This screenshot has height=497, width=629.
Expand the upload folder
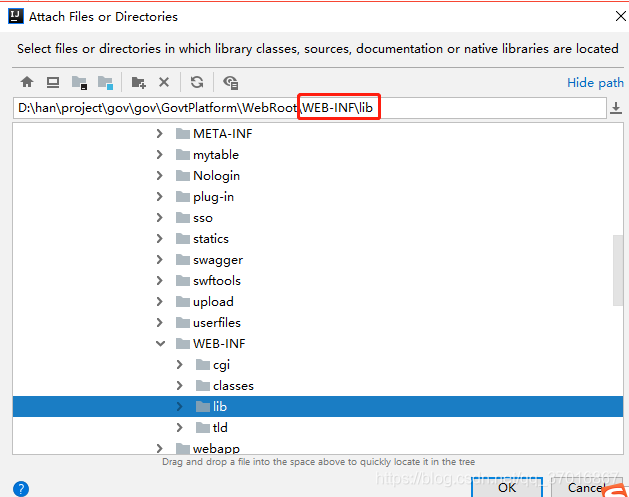tap(160, 302)
